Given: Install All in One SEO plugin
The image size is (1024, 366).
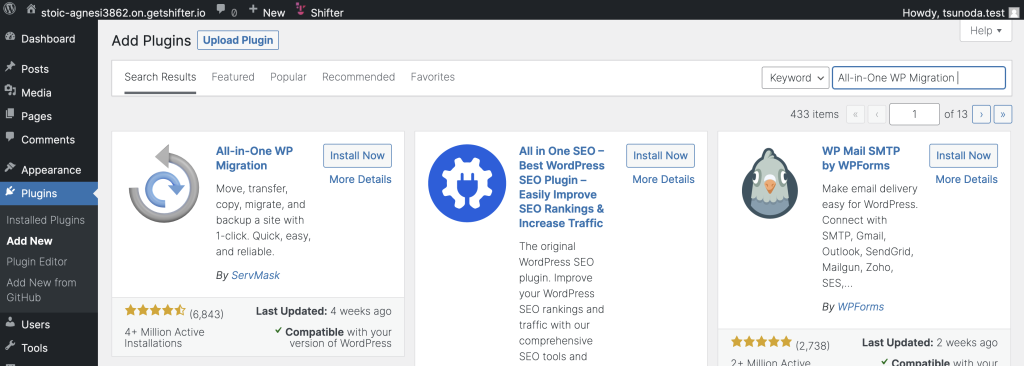Looking at the screenshot, I should (x=660, y=156).
